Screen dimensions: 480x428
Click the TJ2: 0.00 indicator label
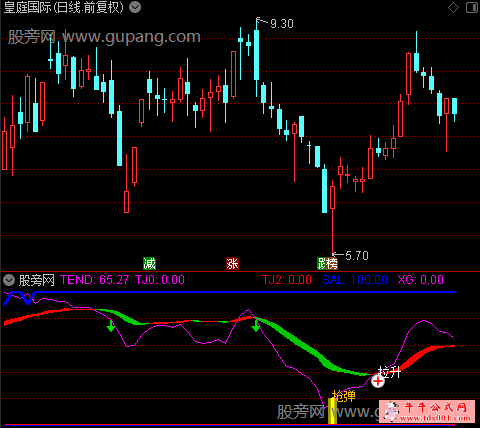(x=287, y=280)
